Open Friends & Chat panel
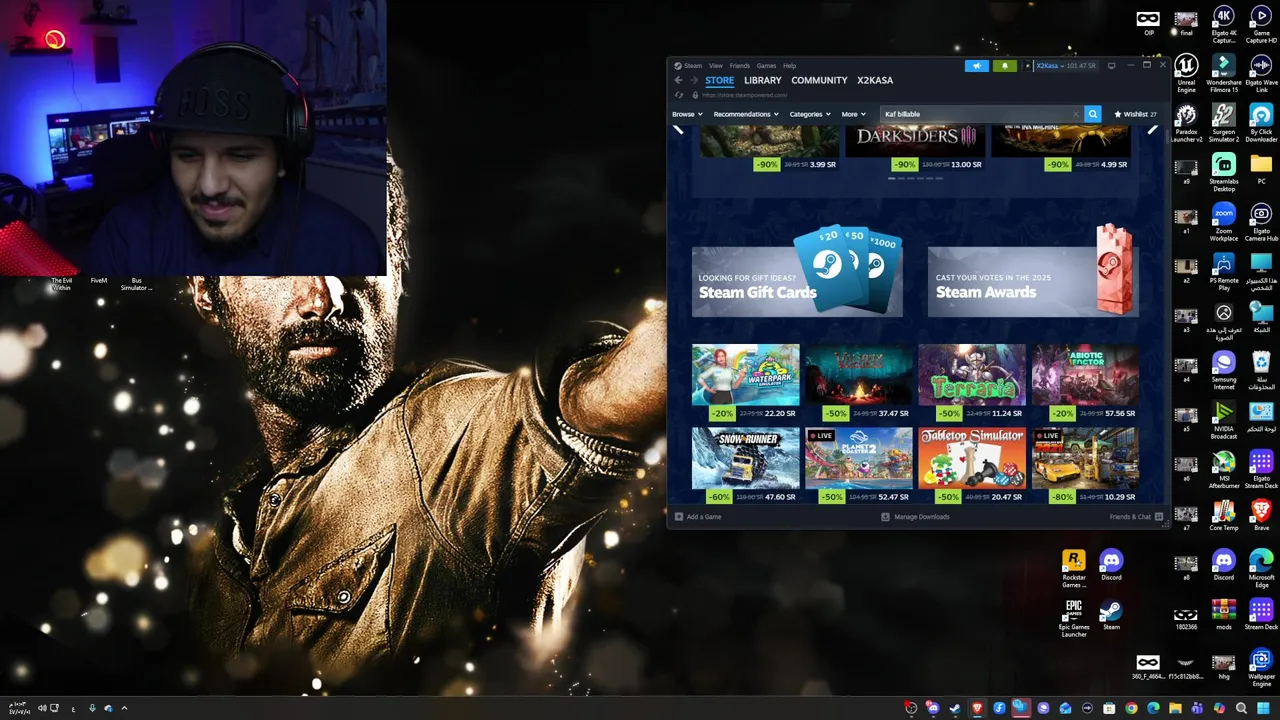1280x720 pixels. click(1135, 517)
